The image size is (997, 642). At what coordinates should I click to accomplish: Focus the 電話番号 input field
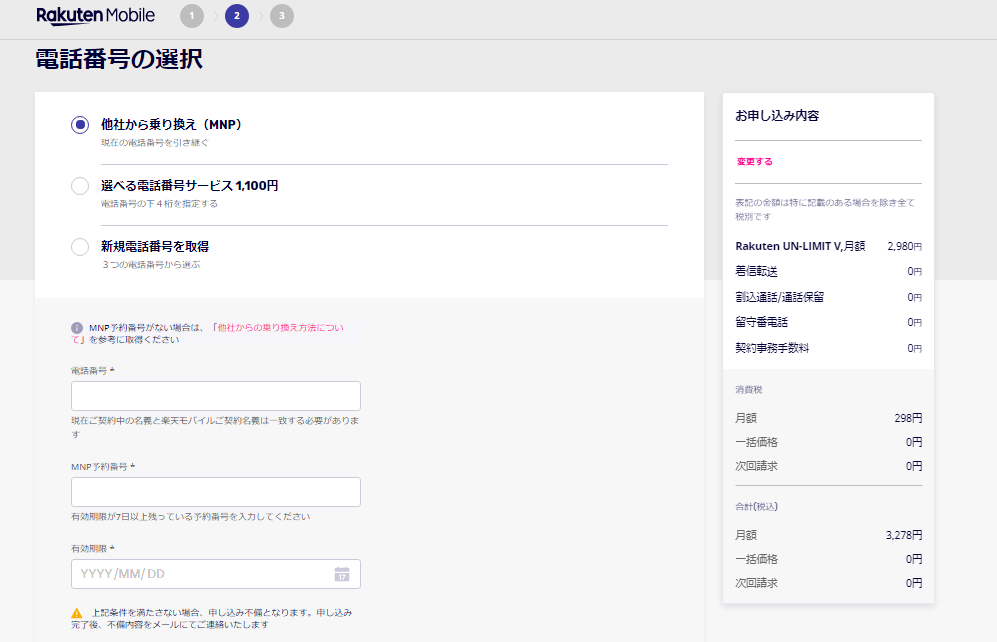click(216, 396)
